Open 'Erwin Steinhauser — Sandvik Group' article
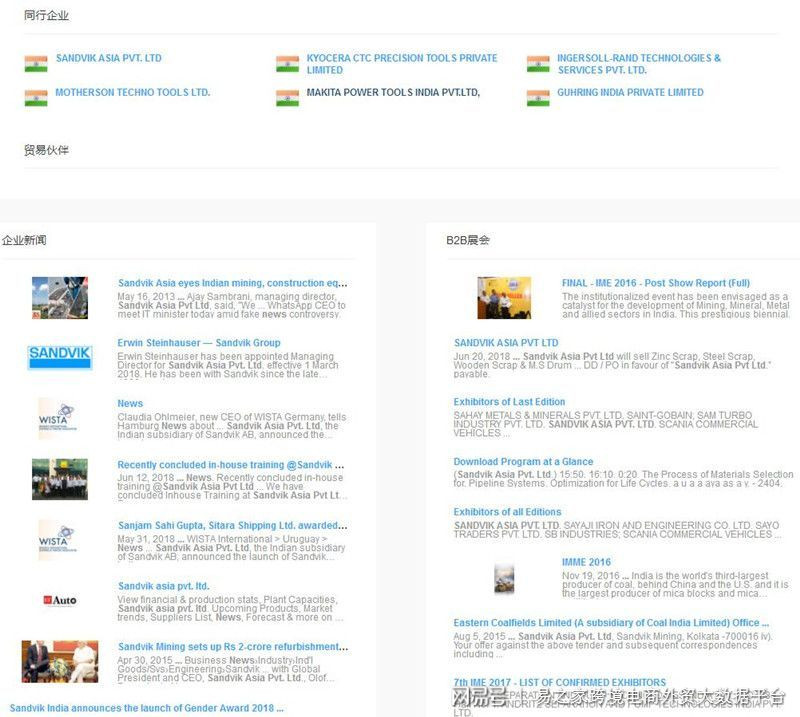800x717 pixels. 199,342
